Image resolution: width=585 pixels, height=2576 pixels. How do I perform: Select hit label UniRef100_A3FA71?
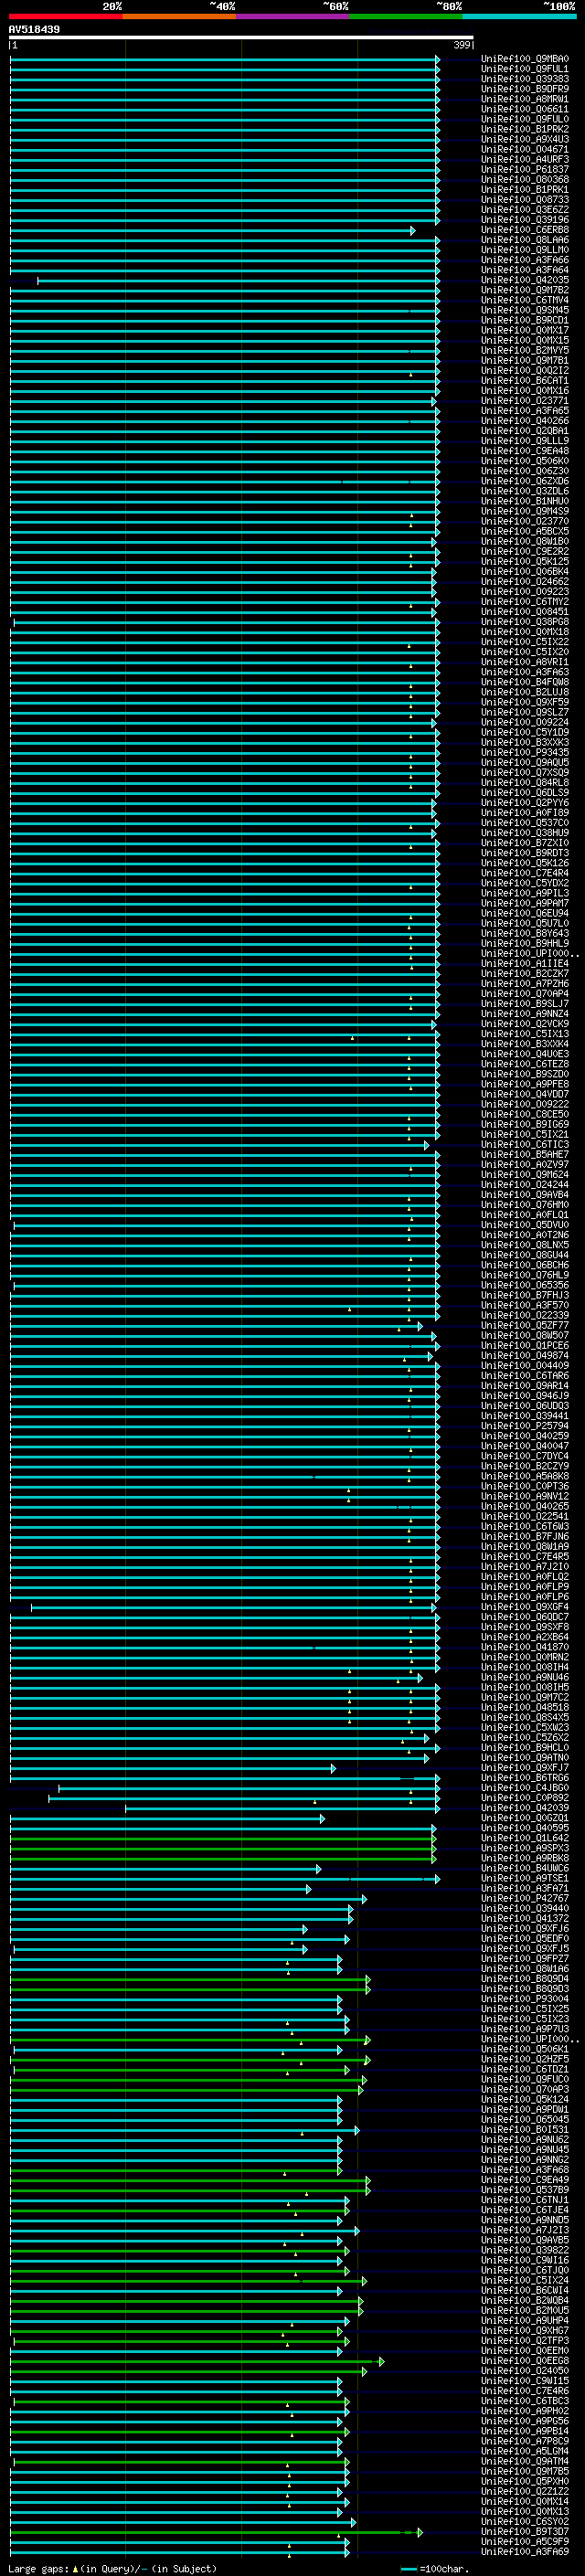(x=525, y=1888)
